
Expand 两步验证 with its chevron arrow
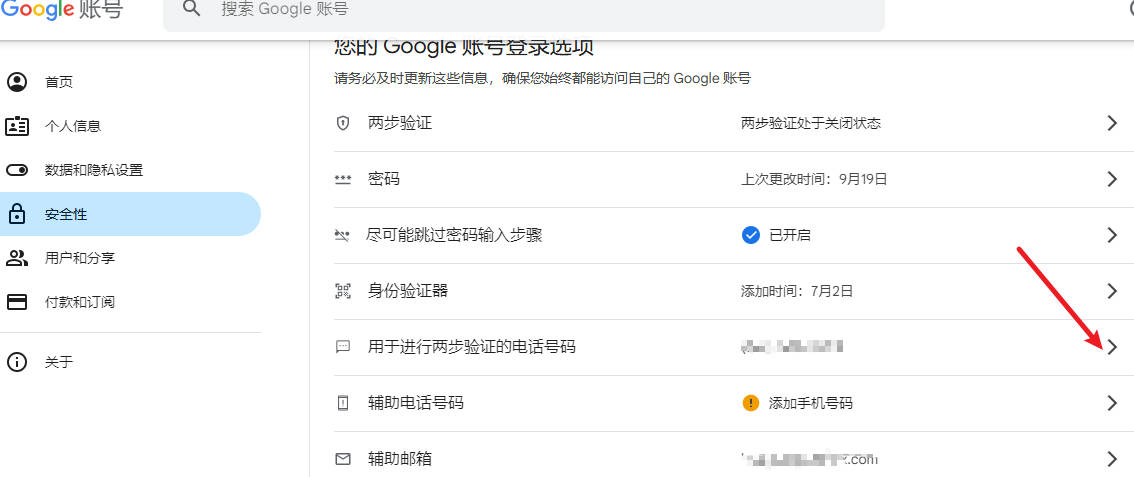1112,124
